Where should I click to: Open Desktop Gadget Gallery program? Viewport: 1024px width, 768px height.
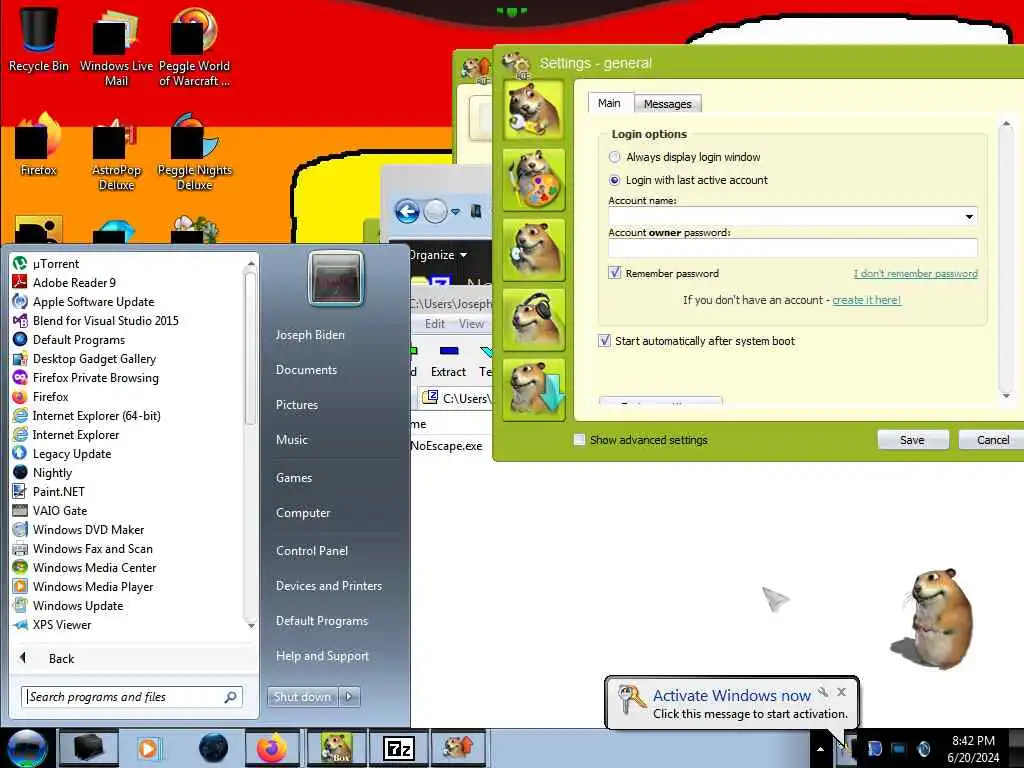tap(94, 359)
